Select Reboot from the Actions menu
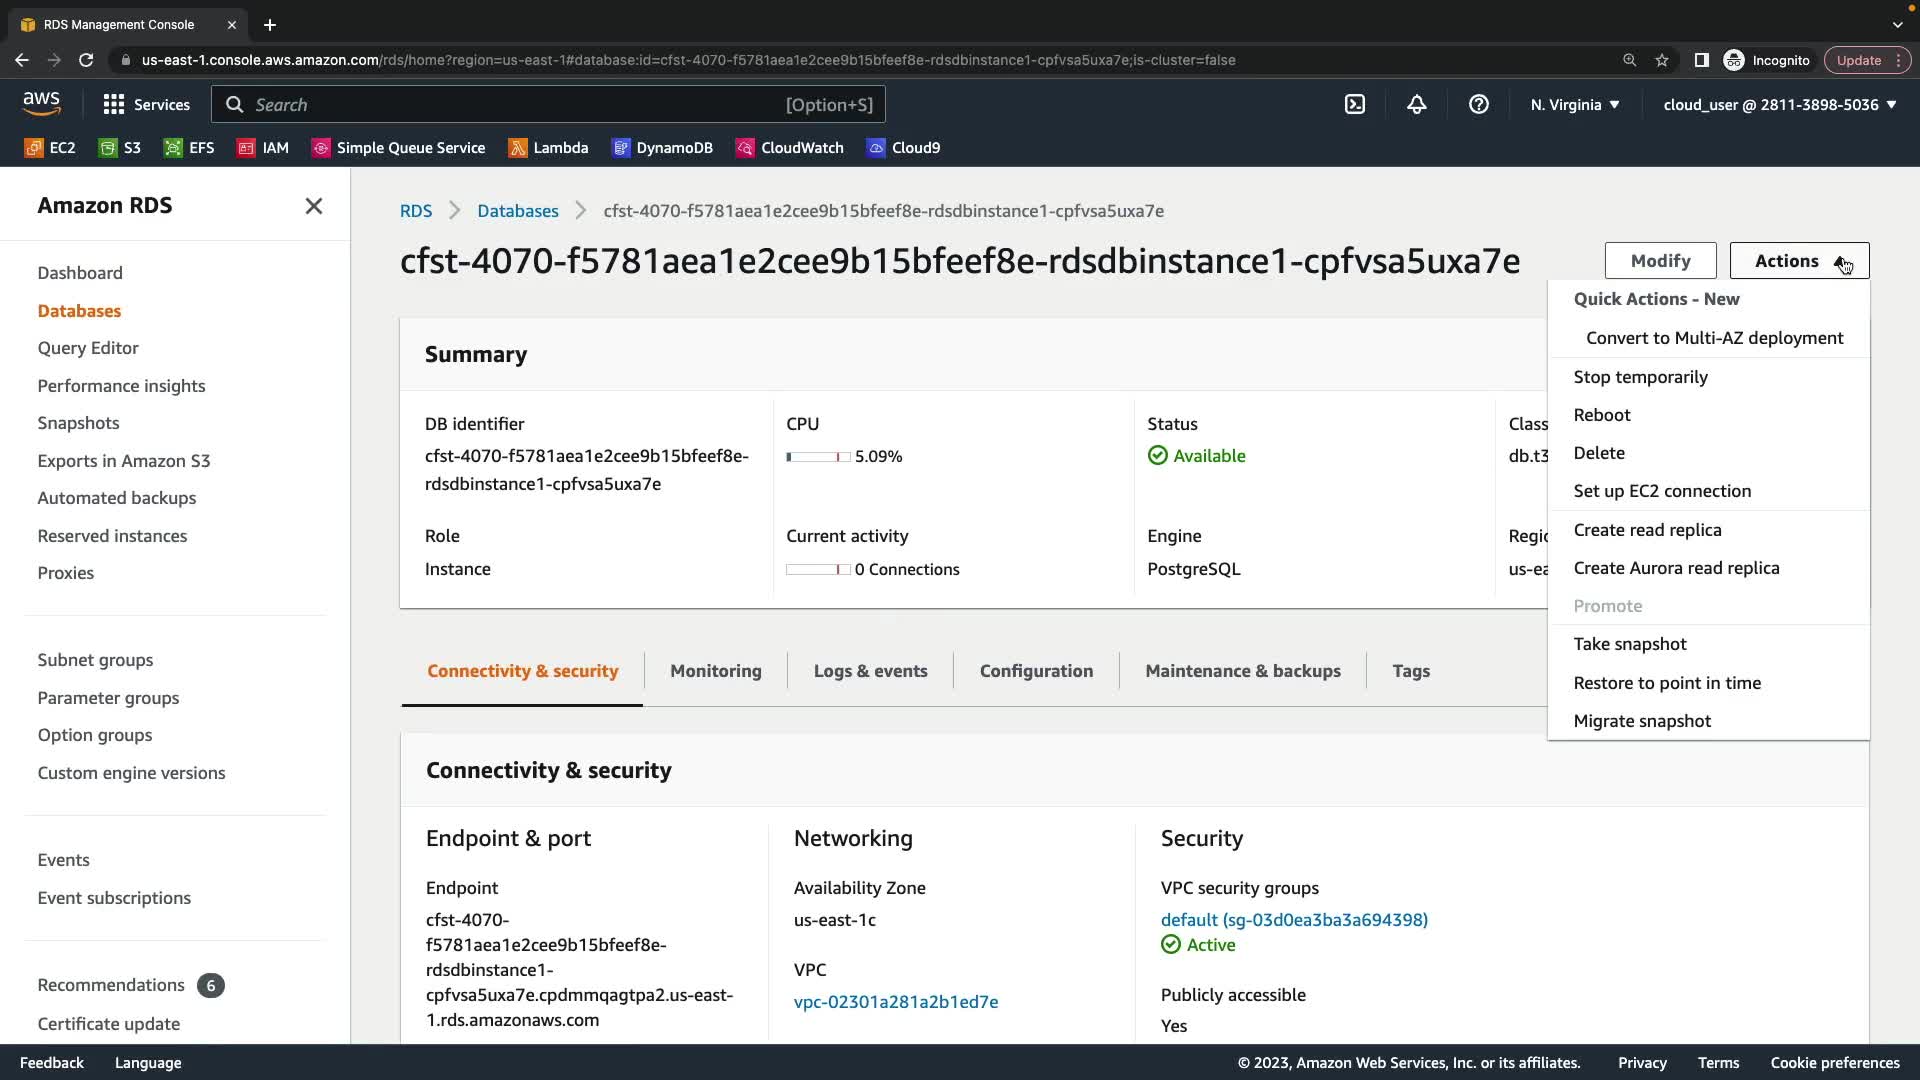 coord(1601,415)
